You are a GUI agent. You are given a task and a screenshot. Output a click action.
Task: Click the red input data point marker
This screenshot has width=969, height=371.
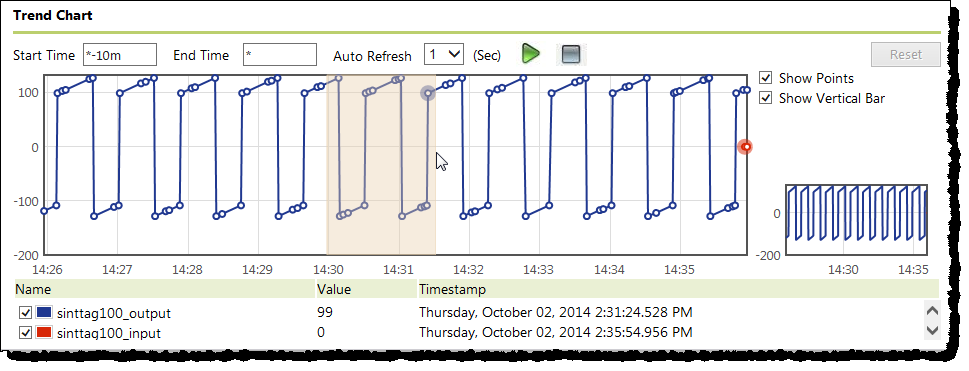pyautogui.click(x=746, y=147)
